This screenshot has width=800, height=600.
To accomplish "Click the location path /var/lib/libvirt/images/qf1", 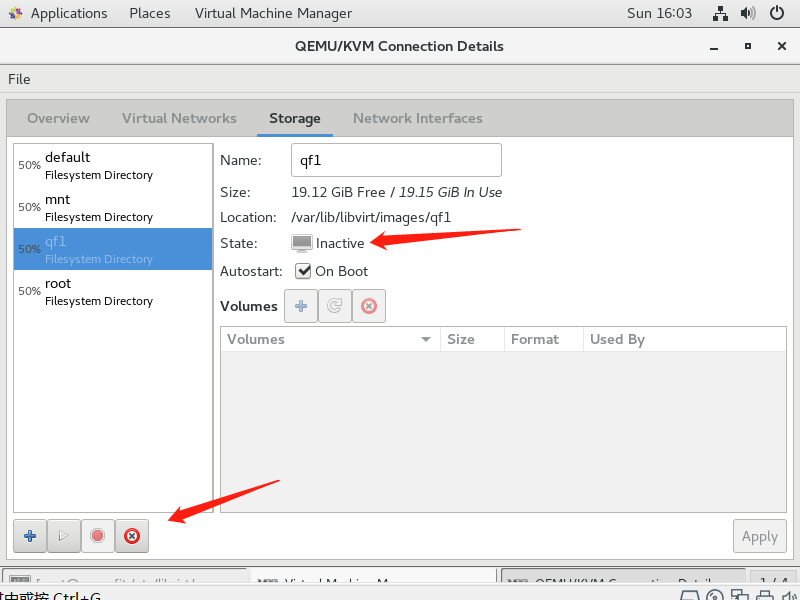I will 371,217.
